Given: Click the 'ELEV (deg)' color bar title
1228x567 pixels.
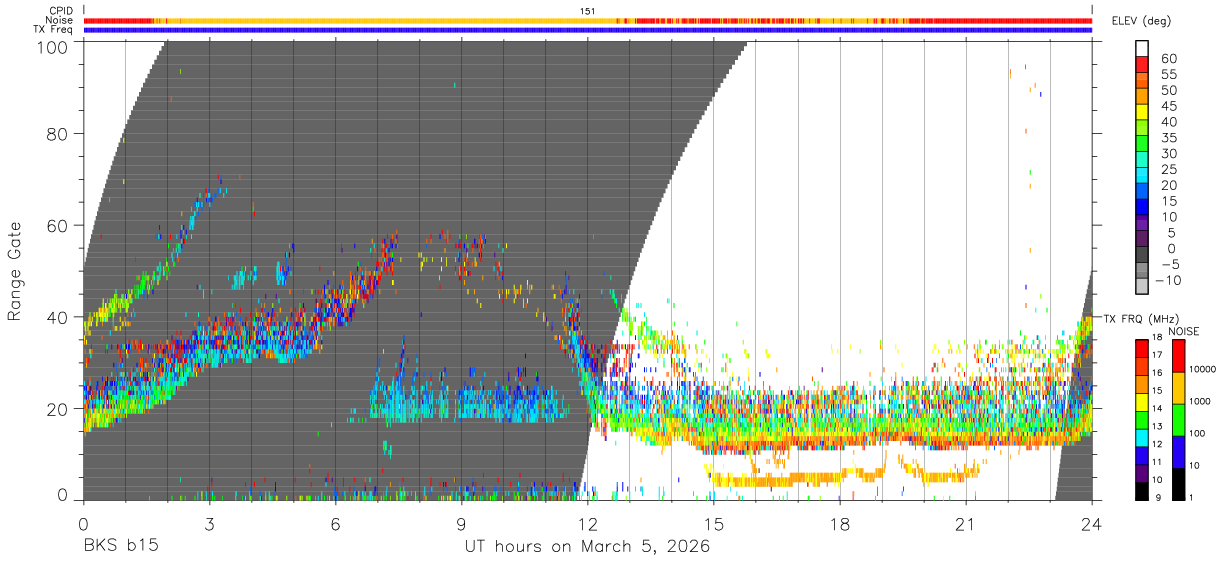Looking at the screenshot, I should point(1141,20).
